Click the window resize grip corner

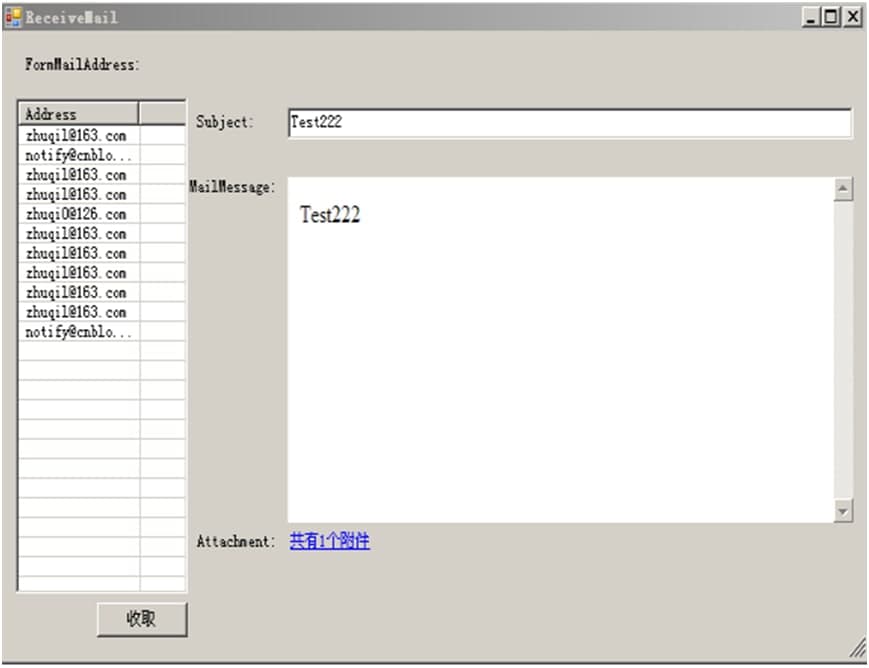(x=857, y=649)
